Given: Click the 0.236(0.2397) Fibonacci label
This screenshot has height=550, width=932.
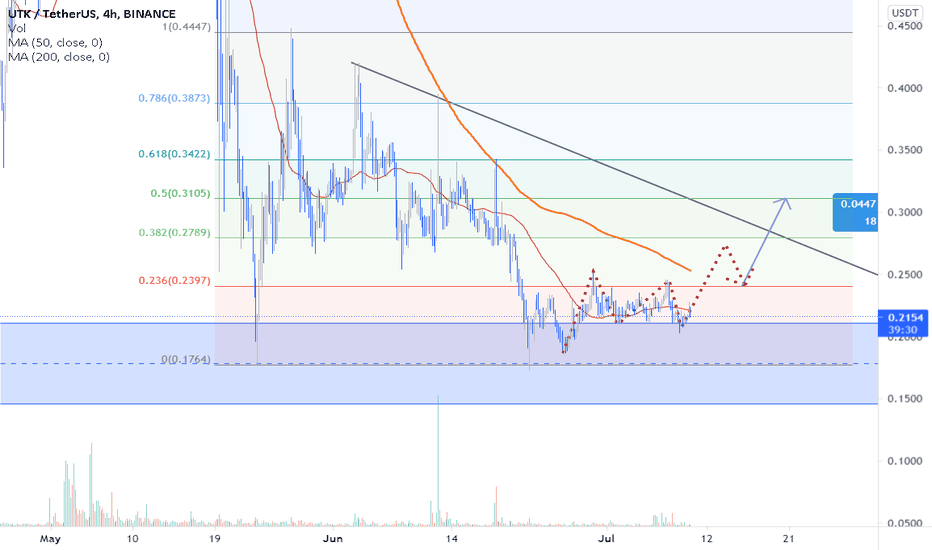Looking at the screenshot, I should point(174,280).
